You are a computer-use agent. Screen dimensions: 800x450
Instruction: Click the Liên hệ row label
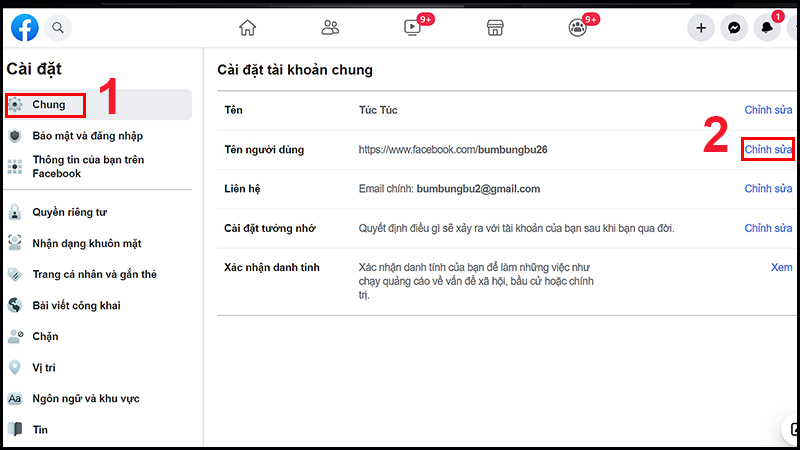point(242,189)
